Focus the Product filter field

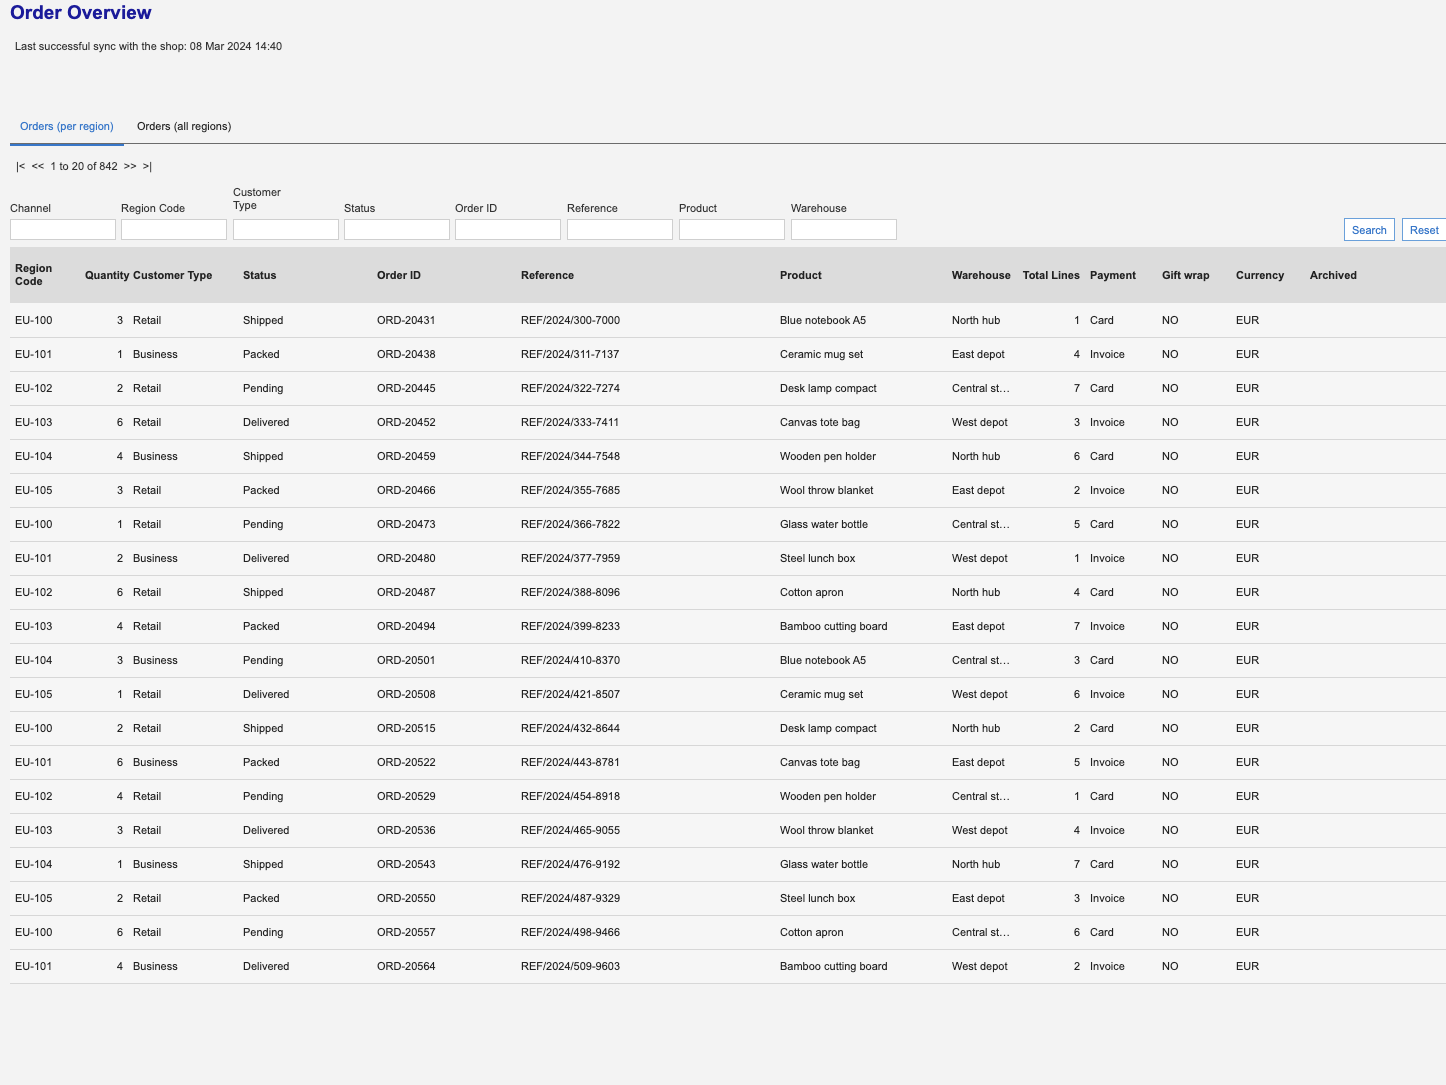[x=732, y=229]
